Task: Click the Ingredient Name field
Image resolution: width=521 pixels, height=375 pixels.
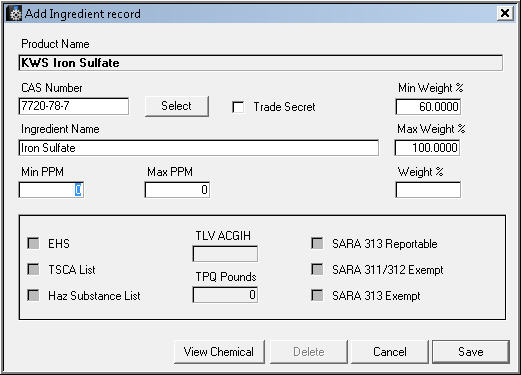Action: pyautogui.click(x=199, y=148)
